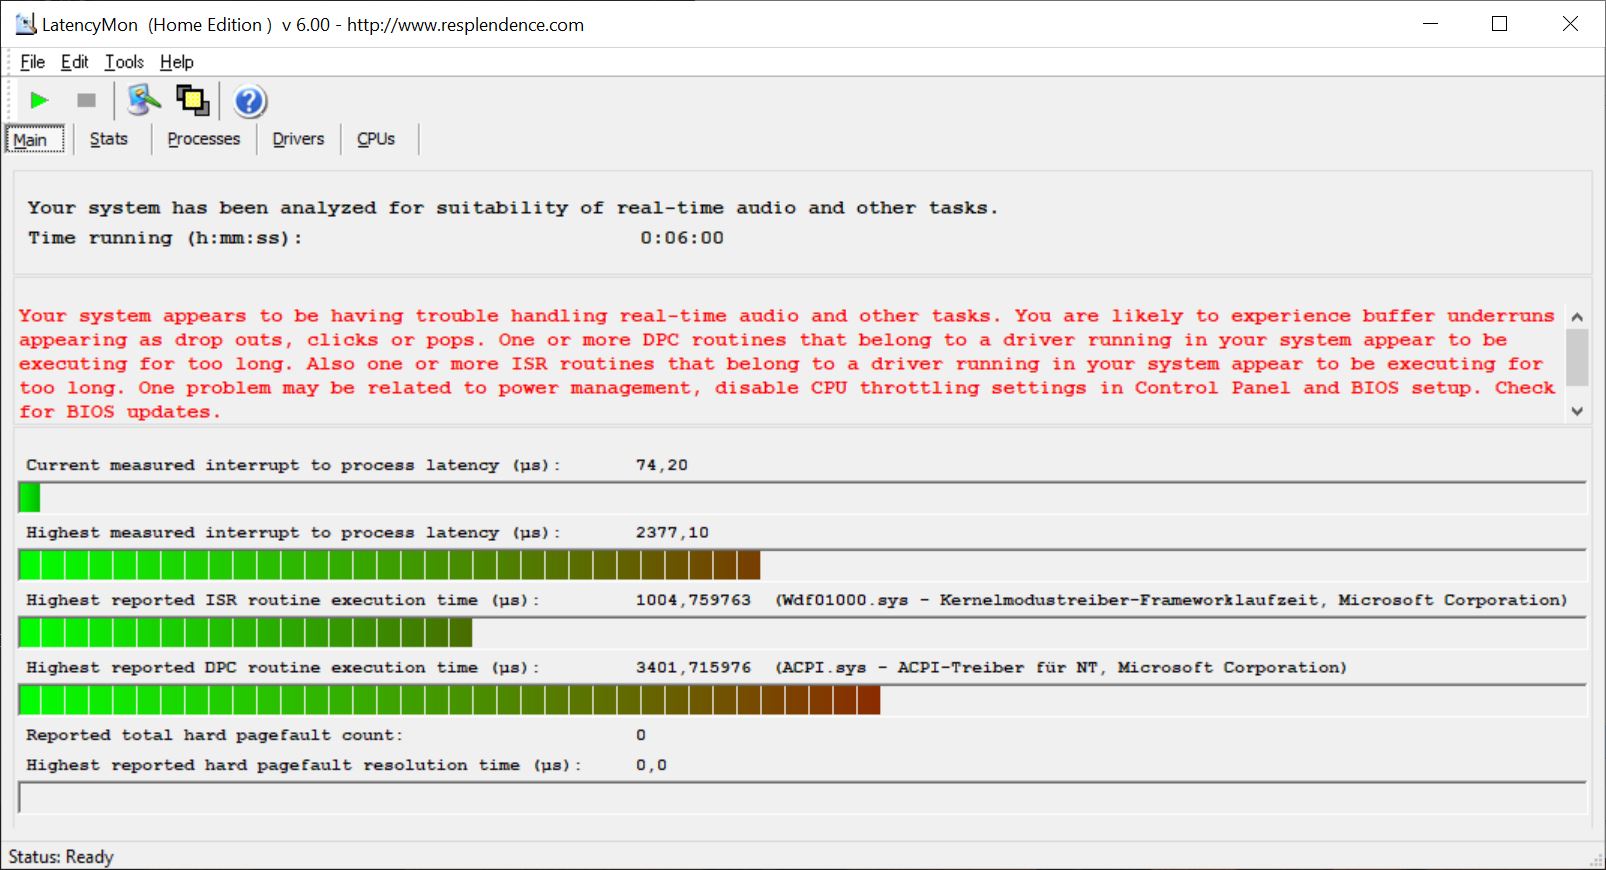Click the Wdf01000.sys driver description text
Viewport: 1606px width, 870px height.
(x=1171, y=600)
